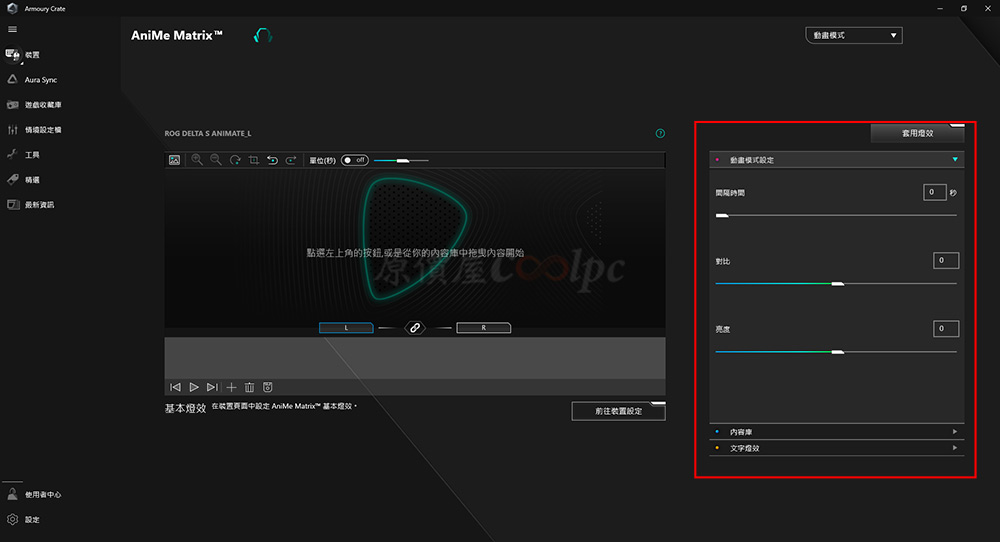The width and height of the screenshot is (1000, 542).
Task: Click the Armoury Crate logo in title bar
Action: click(12, 8)
